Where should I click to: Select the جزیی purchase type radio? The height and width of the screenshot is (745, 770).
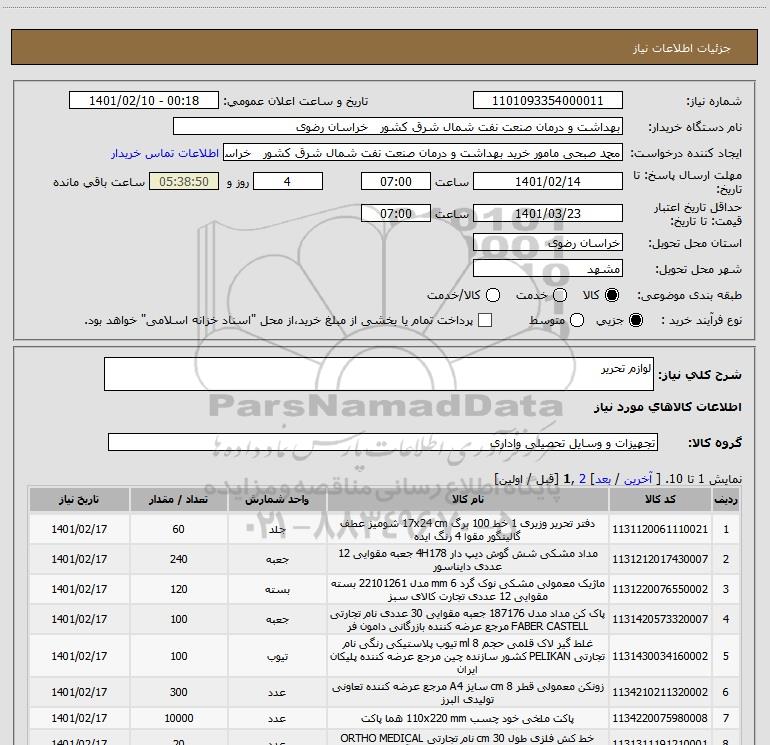tap(635, 320)
